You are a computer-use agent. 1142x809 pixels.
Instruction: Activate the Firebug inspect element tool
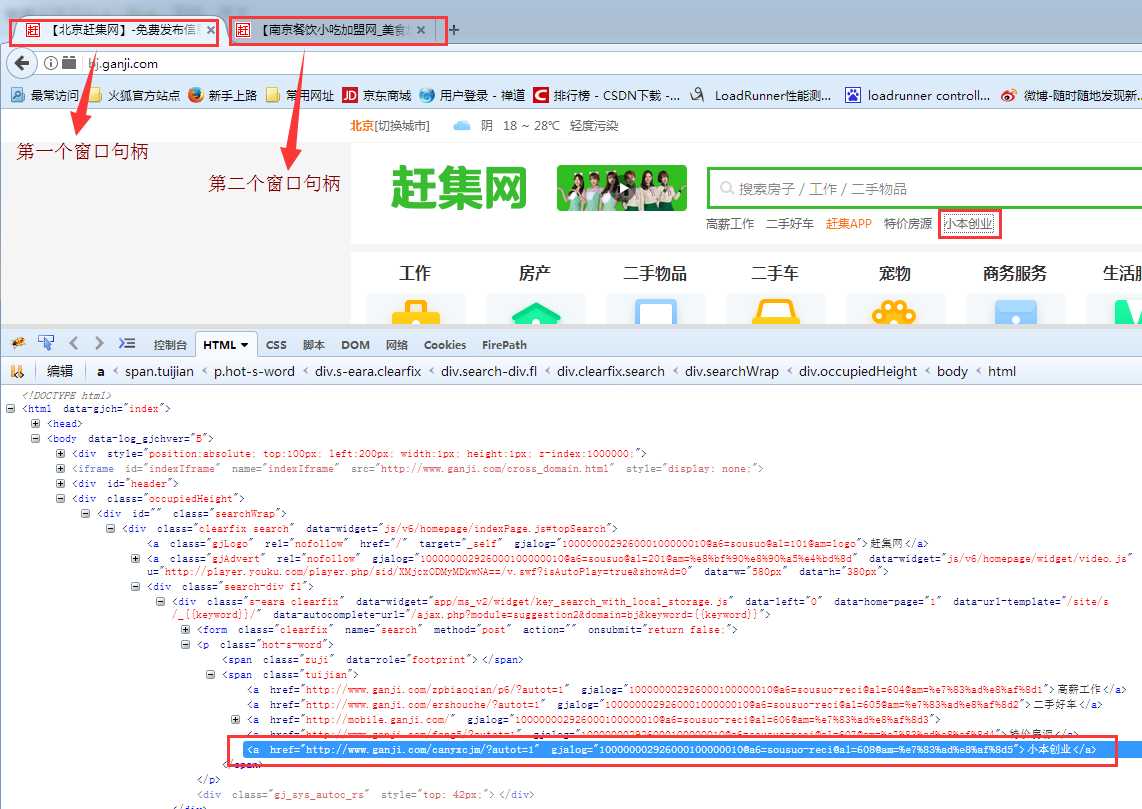(46, 343)
